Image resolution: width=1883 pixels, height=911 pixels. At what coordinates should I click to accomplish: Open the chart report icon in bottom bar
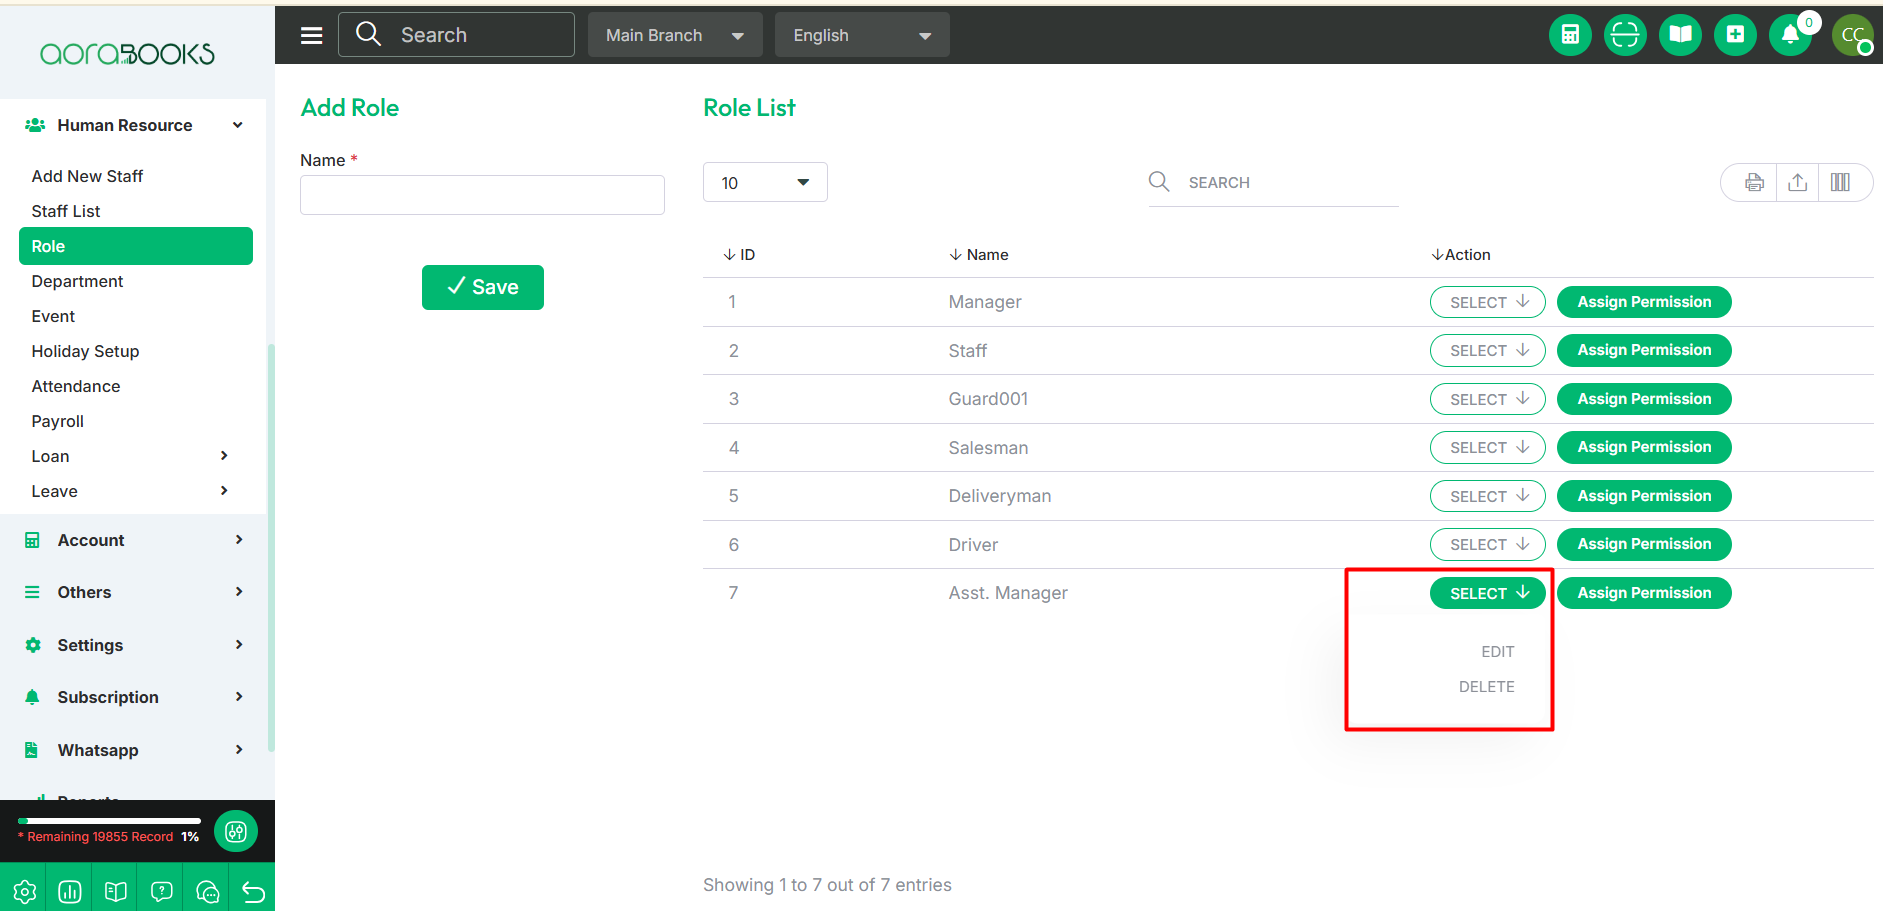point(70,891)
